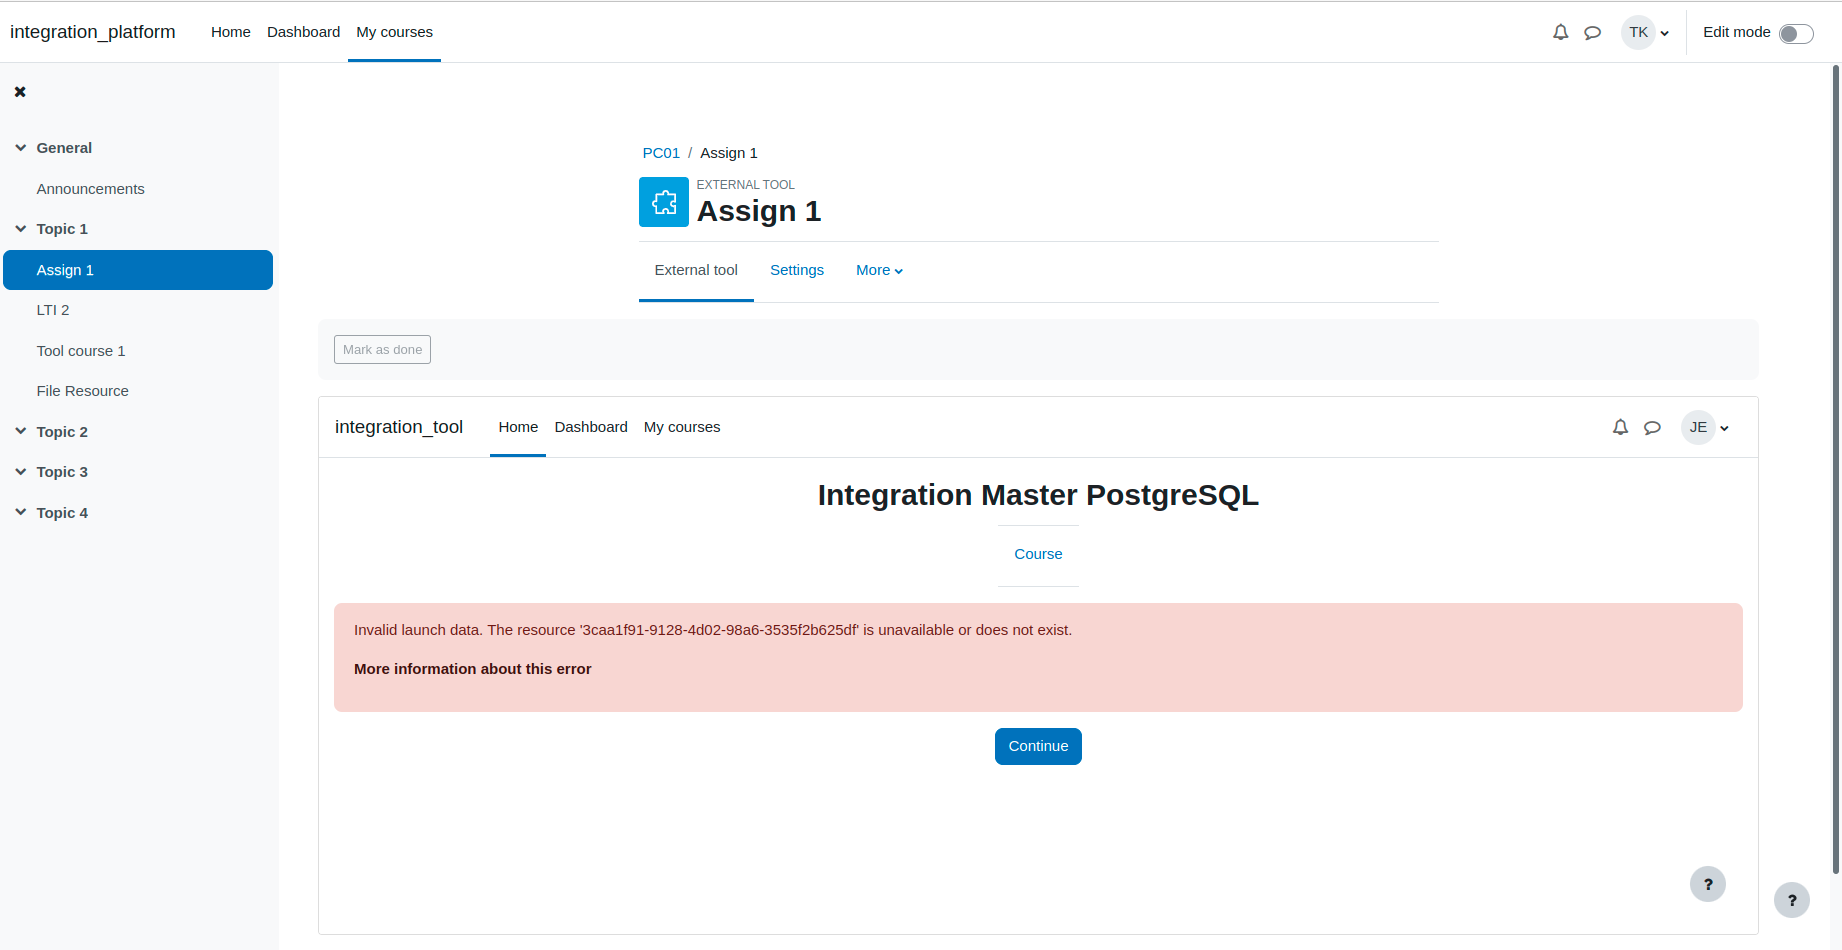This screenshot has width=1842, height=950.
Task: Click the Topic 4 section title
Action: (62, 513)
